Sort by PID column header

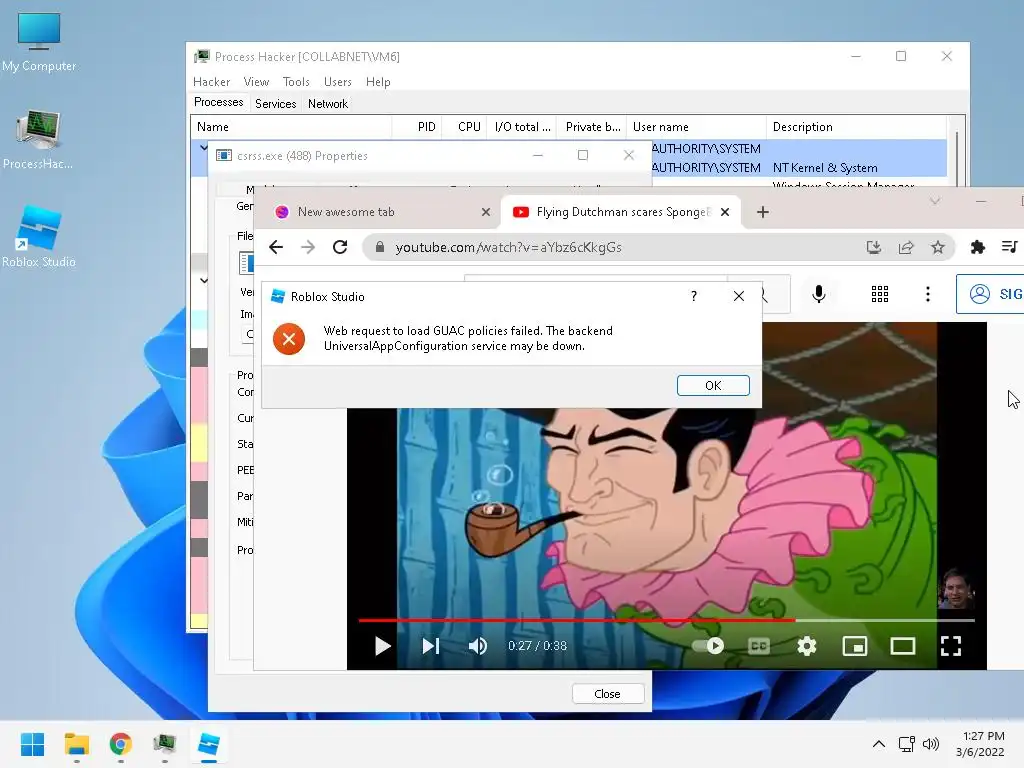click(x=418, y=127)
